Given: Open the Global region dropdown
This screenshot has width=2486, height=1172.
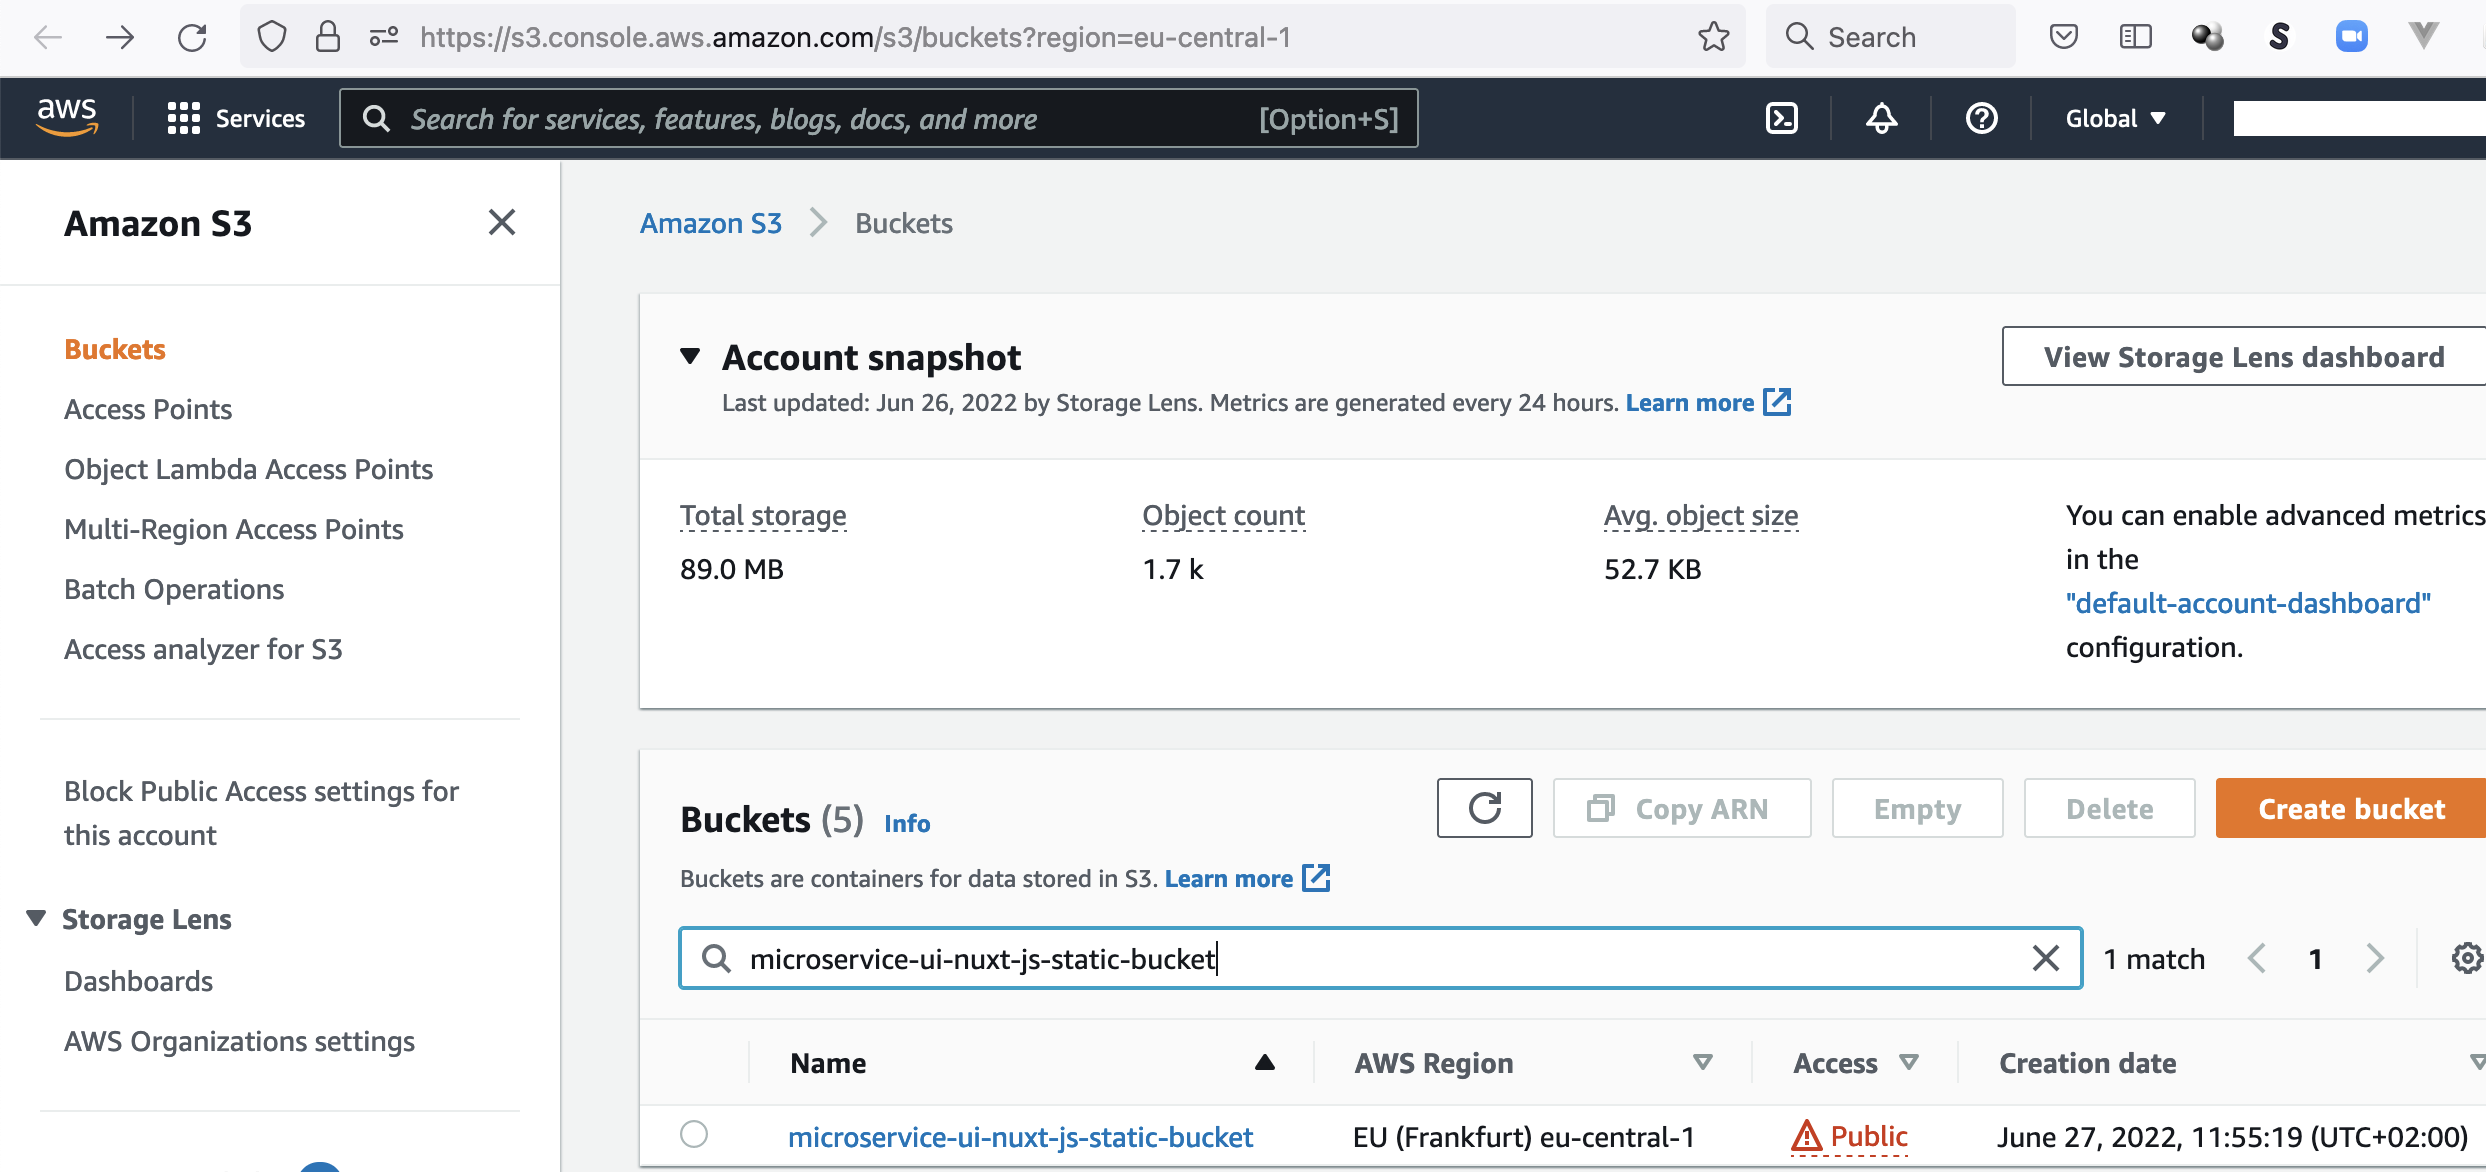Looking at the screenshot, I should pos(2115,118).
